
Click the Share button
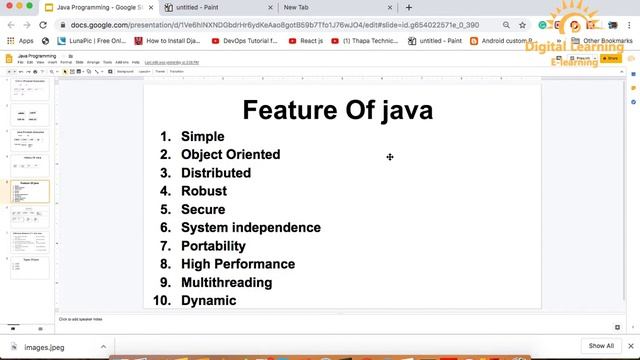pos(611,58)
